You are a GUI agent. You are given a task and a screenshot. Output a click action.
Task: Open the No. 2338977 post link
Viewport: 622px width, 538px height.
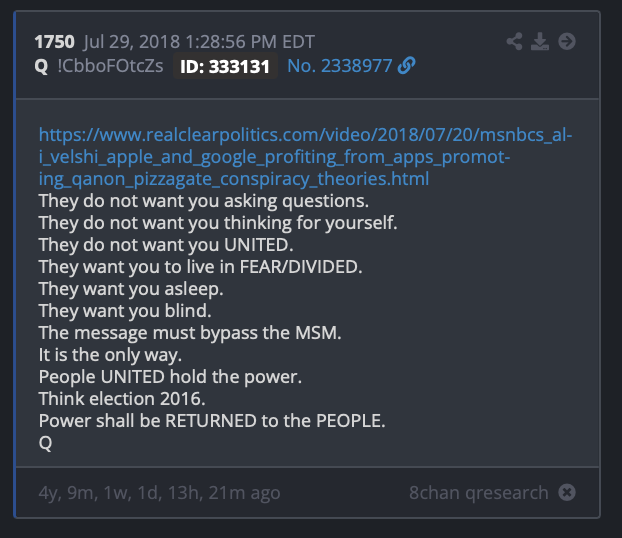pyautogui.click(x=340, y=66)
